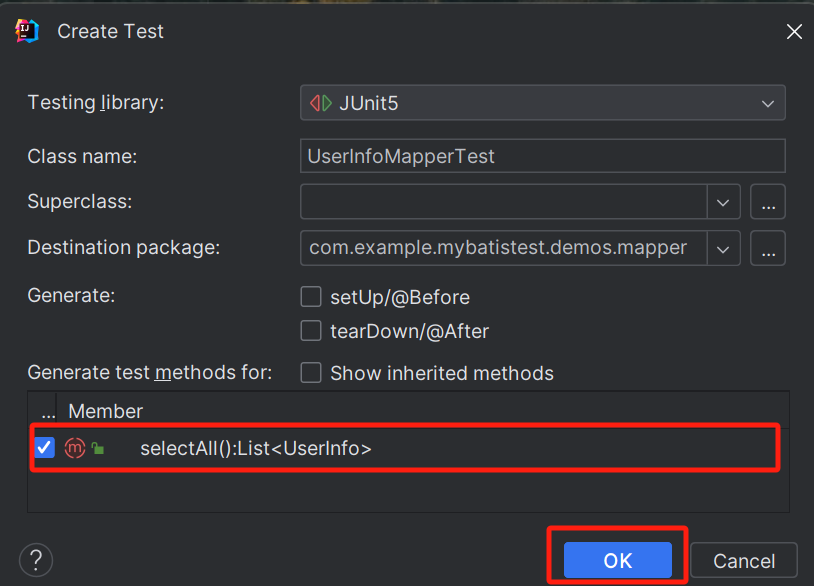Click the method icon beside selectAll()
814x586 pixels.
point(75,447)
